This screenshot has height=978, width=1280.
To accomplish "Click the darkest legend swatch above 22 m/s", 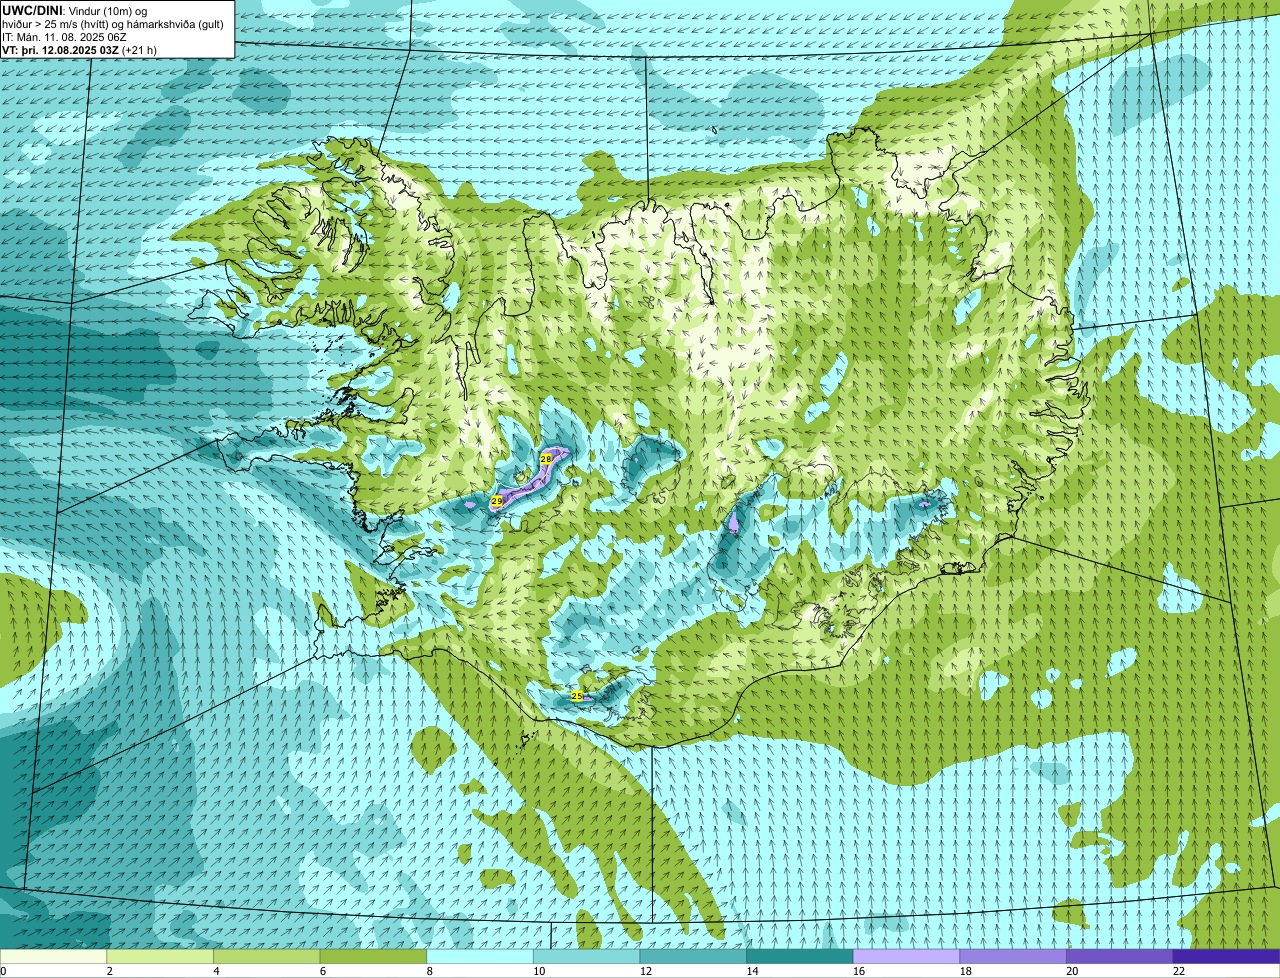I will [1226, 956].
